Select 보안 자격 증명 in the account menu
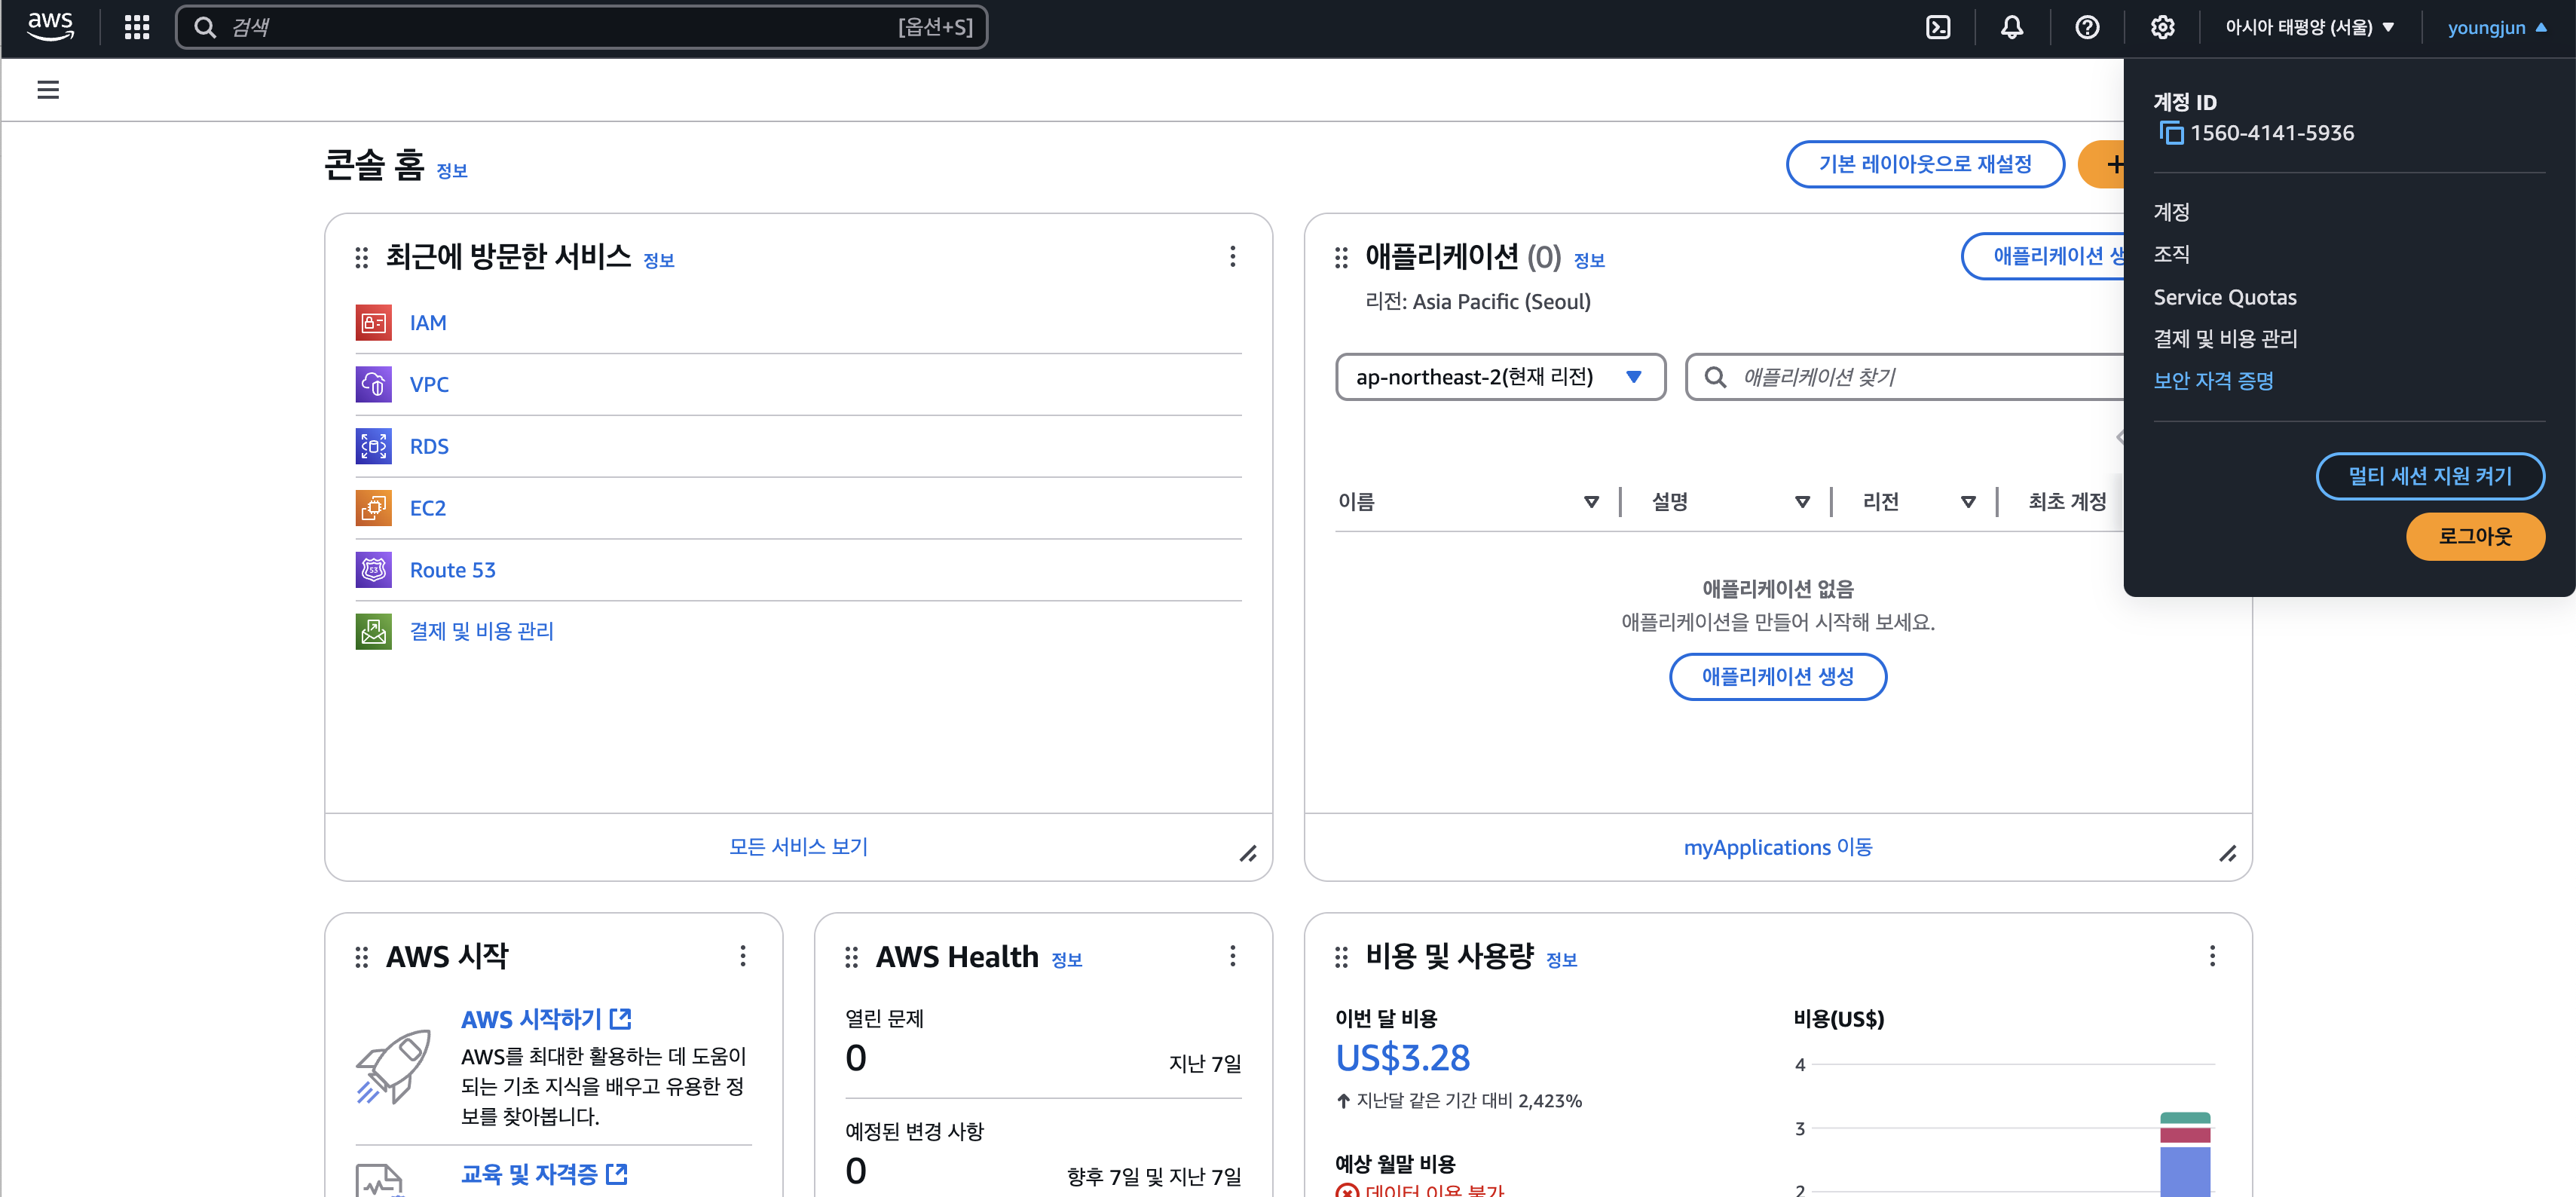This screenshot has width=2576, height=1197. [2213, 381]
